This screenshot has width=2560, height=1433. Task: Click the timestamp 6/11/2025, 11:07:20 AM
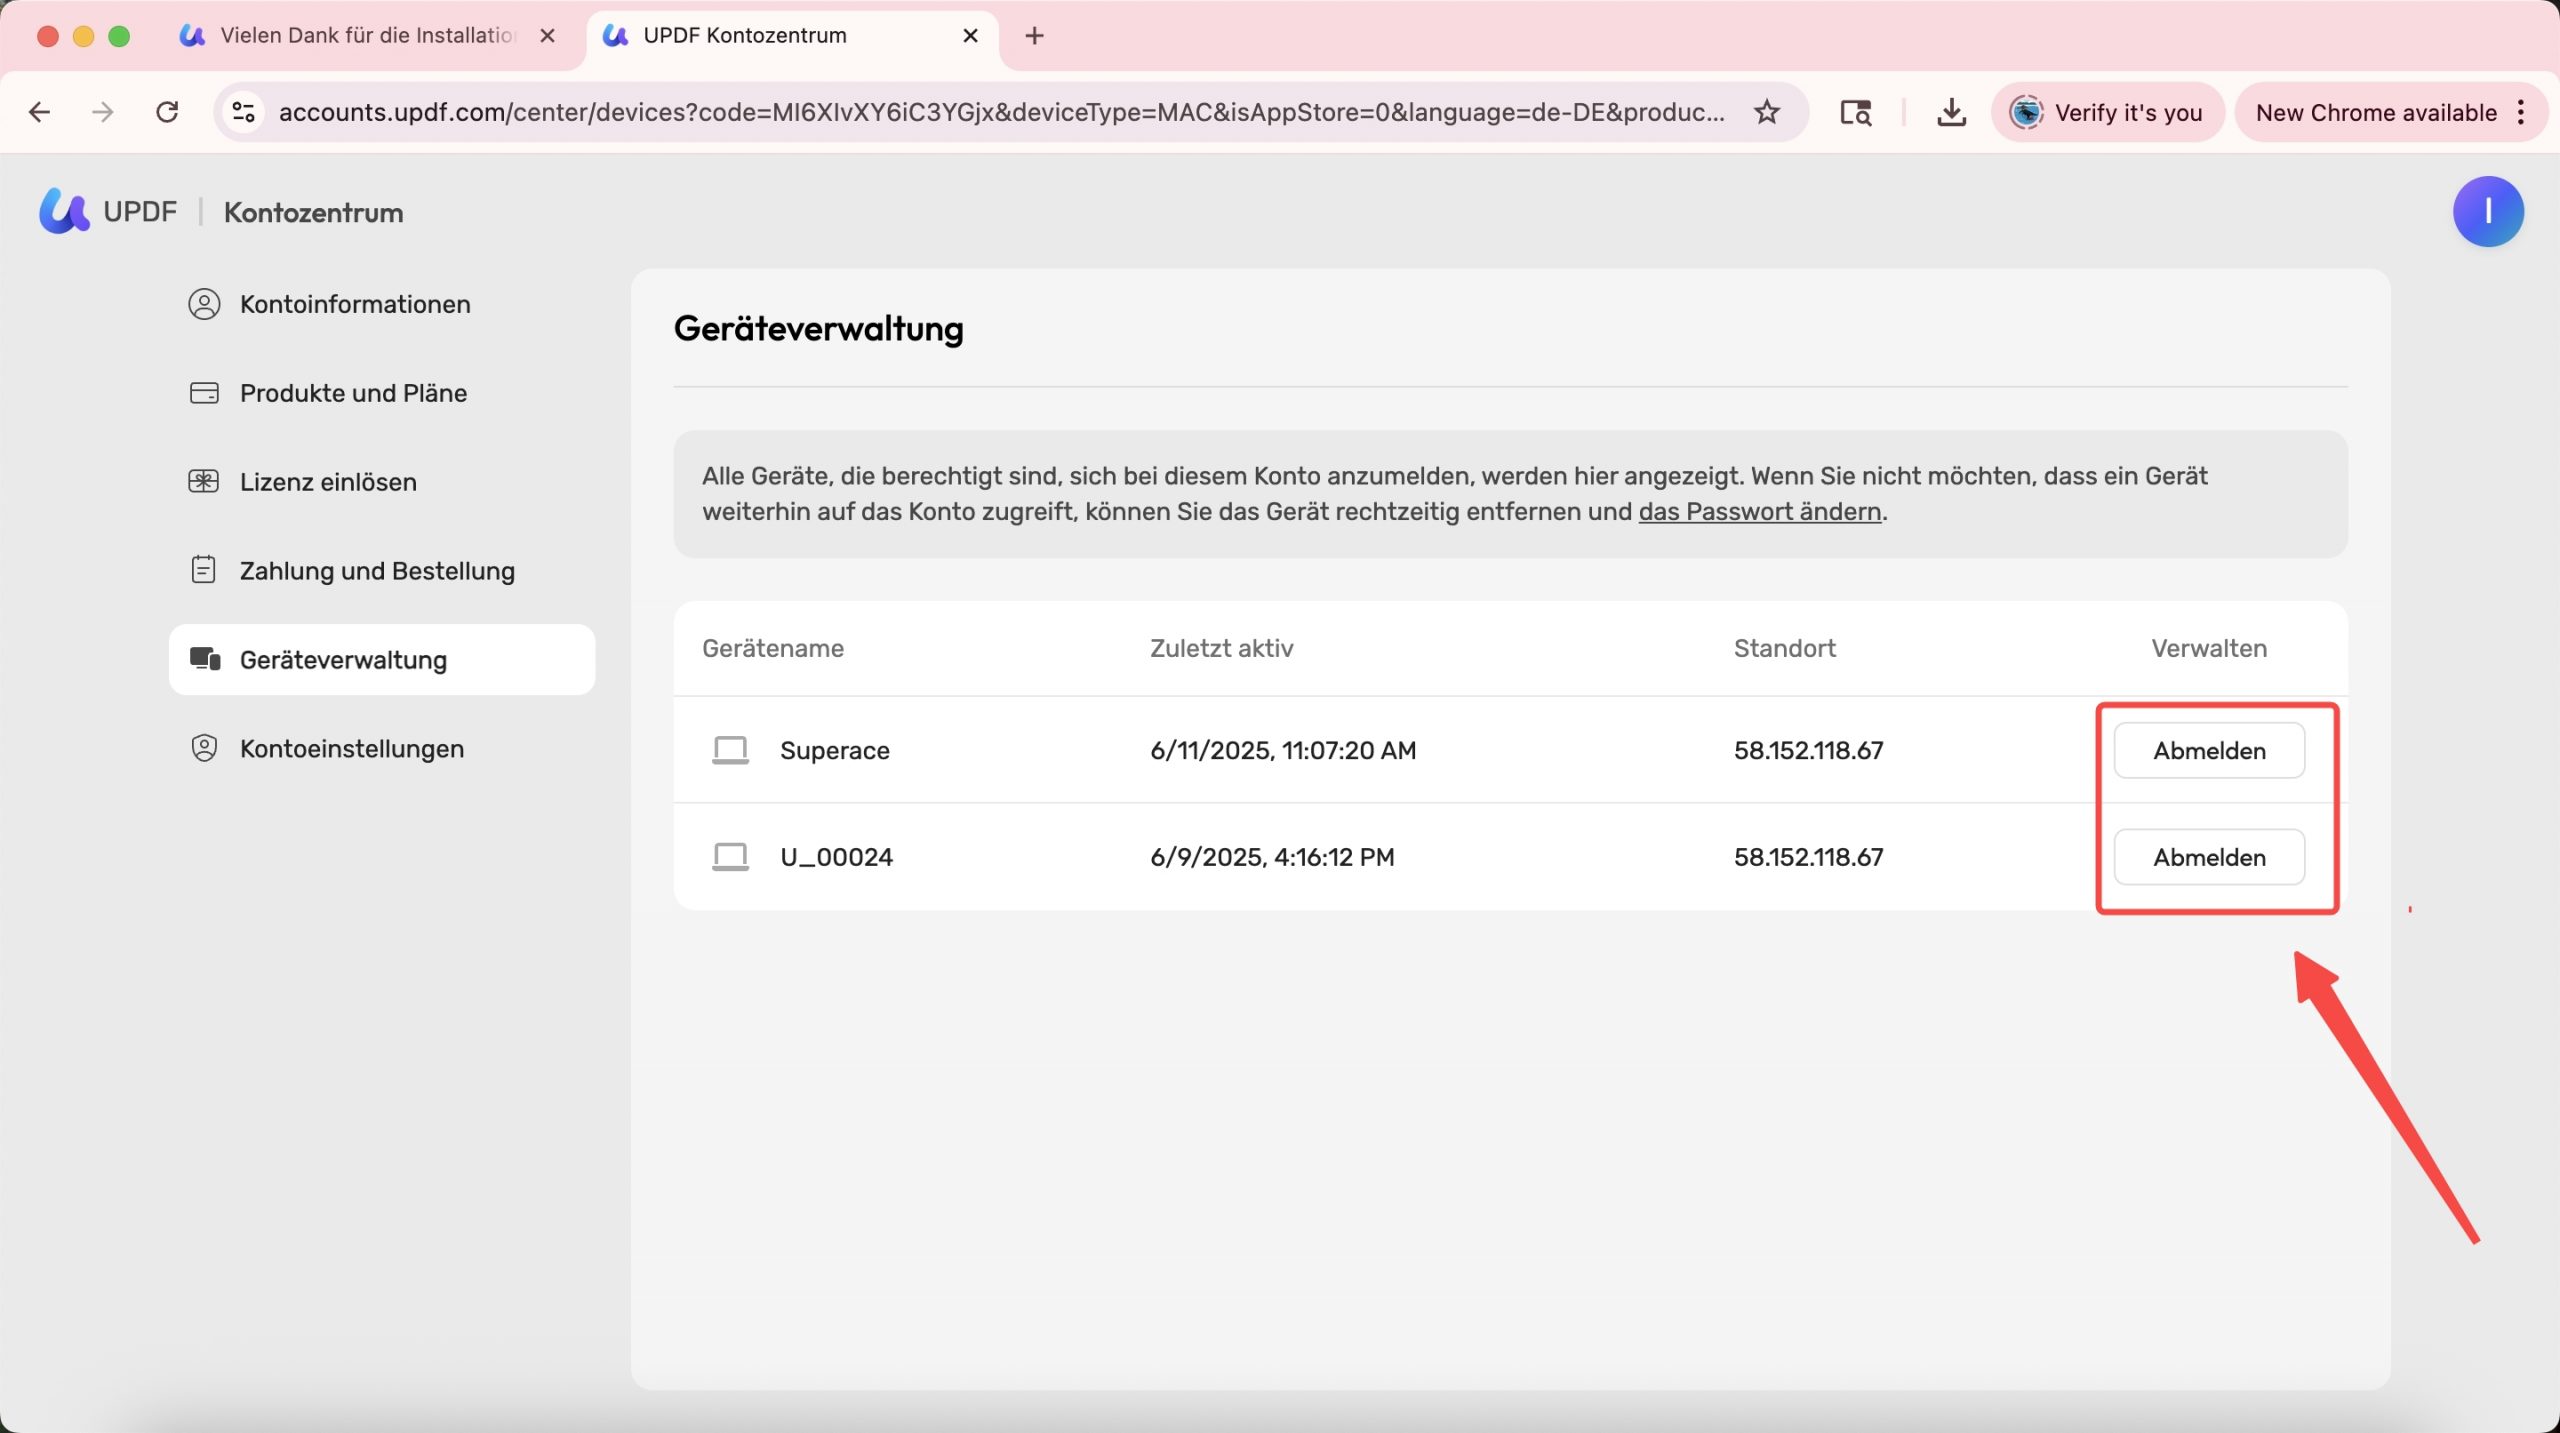pos(1283,750)
